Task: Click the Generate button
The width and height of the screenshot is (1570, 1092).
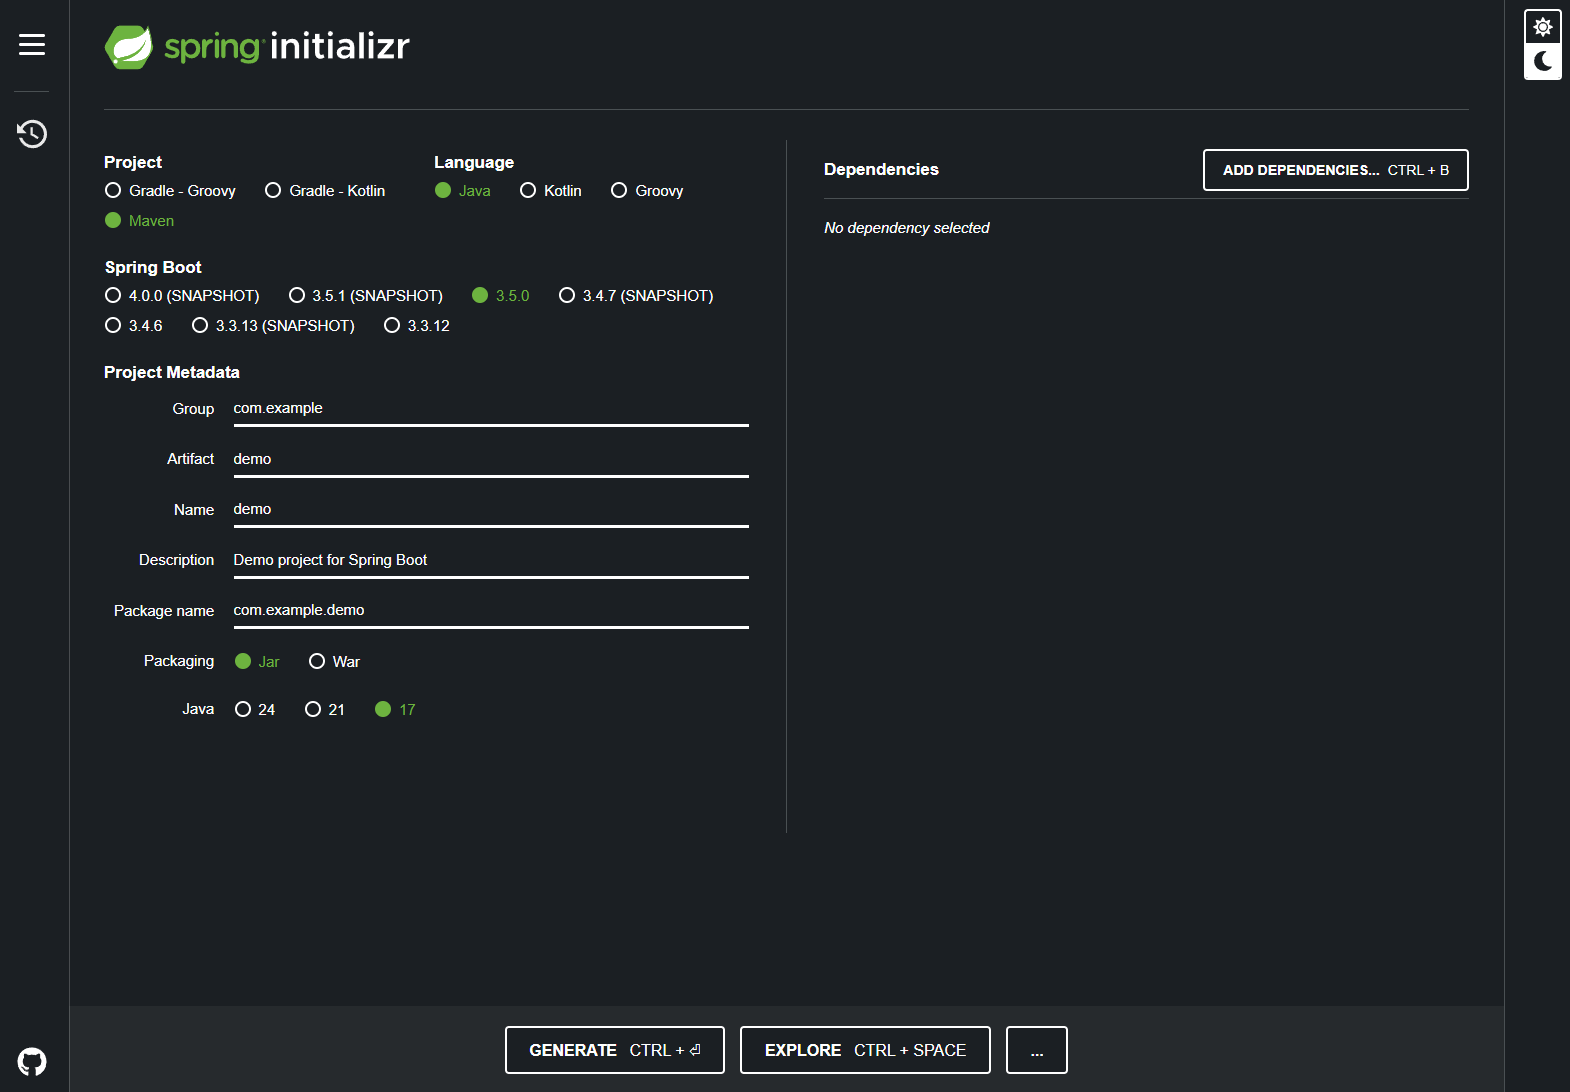Action: click(x=615, y=1050)
